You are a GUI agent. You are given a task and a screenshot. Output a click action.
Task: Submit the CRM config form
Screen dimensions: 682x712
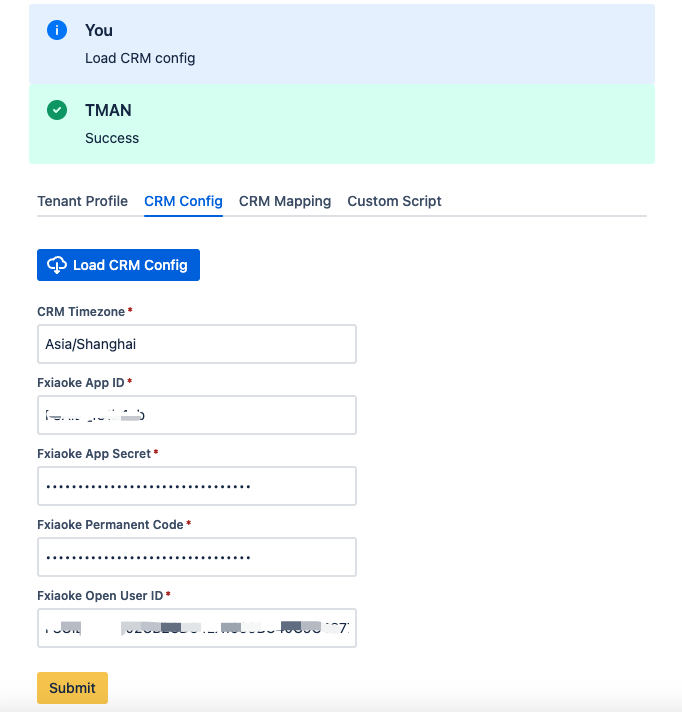(x=73, y=688)
